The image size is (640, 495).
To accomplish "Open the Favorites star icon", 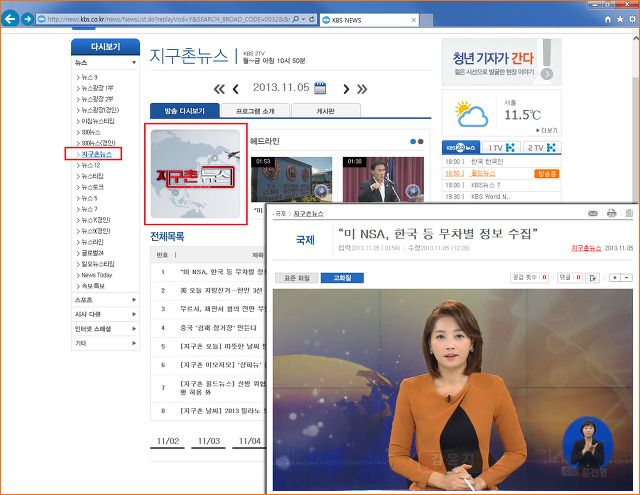I will click(x=620, y=19).
